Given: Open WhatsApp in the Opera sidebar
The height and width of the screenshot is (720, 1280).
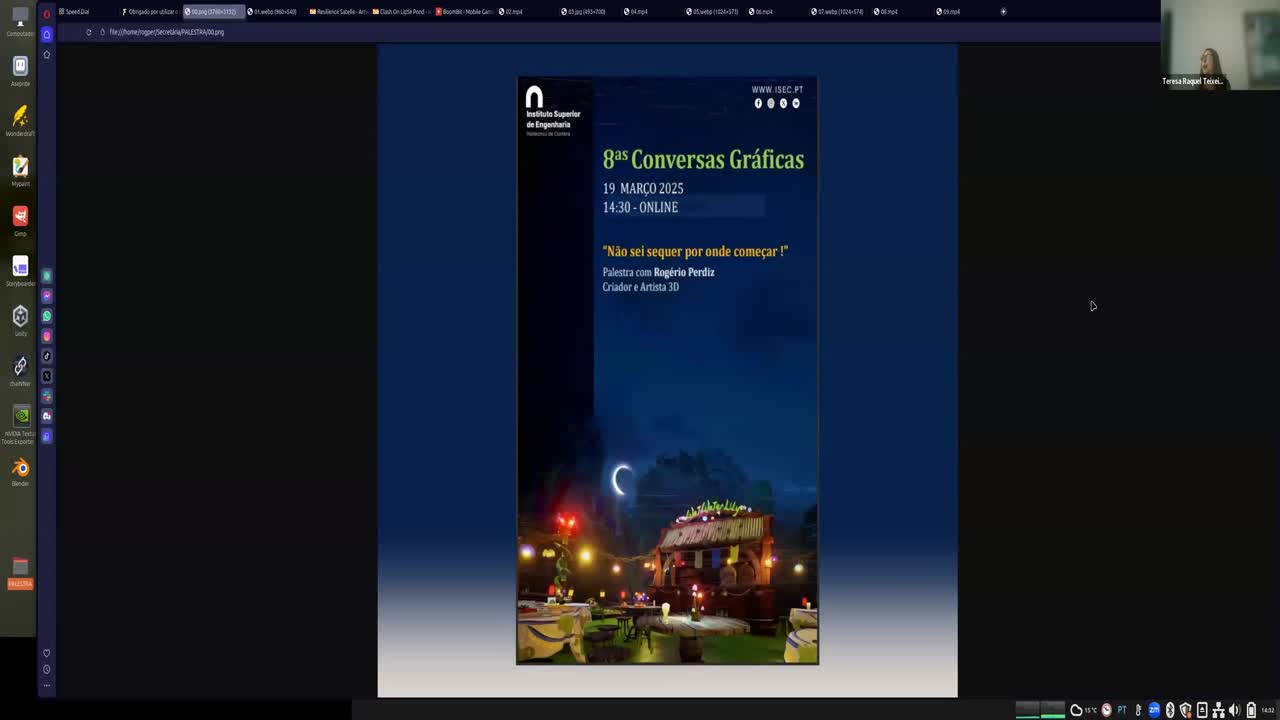Looking at the screenshot, I should pyautogui.click(x=46, y=316).
